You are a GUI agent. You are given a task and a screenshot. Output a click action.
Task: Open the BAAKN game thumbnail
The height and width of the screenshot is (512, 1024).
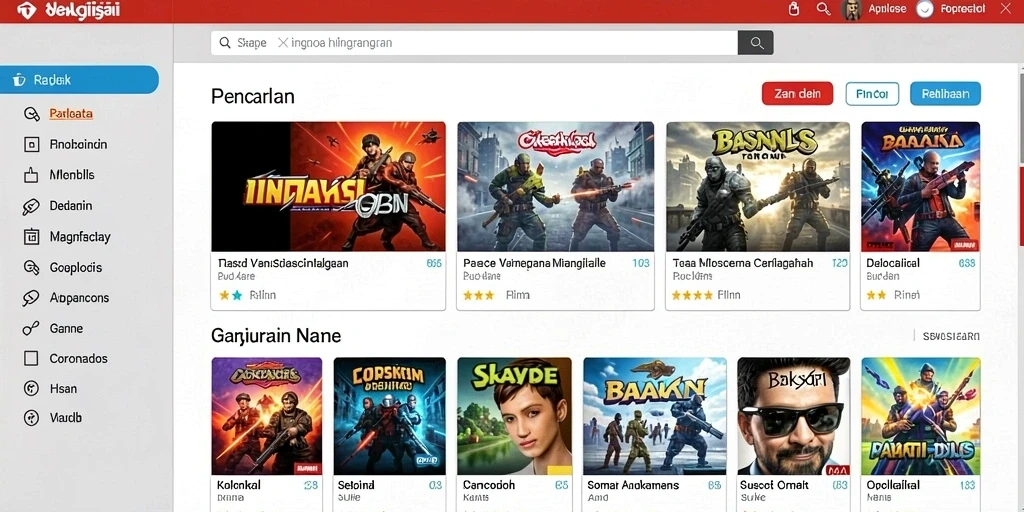click(x=655, y=416)
